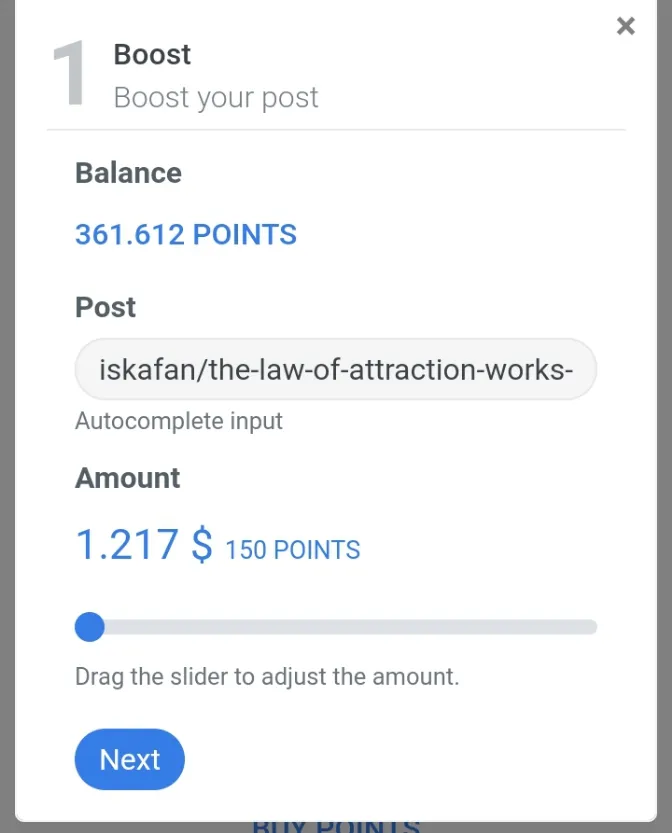Select the slider instruction hint text

[x=267, y=677]
